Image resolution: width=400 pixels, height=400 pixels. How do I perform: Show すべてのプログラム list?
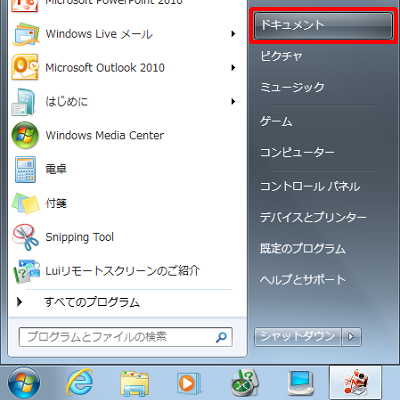[92, 302]
